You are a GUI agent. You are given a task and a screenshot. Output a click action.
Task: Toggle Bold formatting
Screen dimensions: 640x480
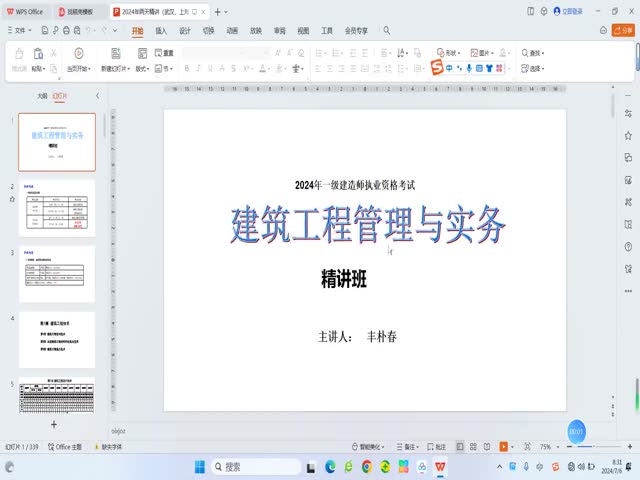pyautogui.click(x=187, y=69)
